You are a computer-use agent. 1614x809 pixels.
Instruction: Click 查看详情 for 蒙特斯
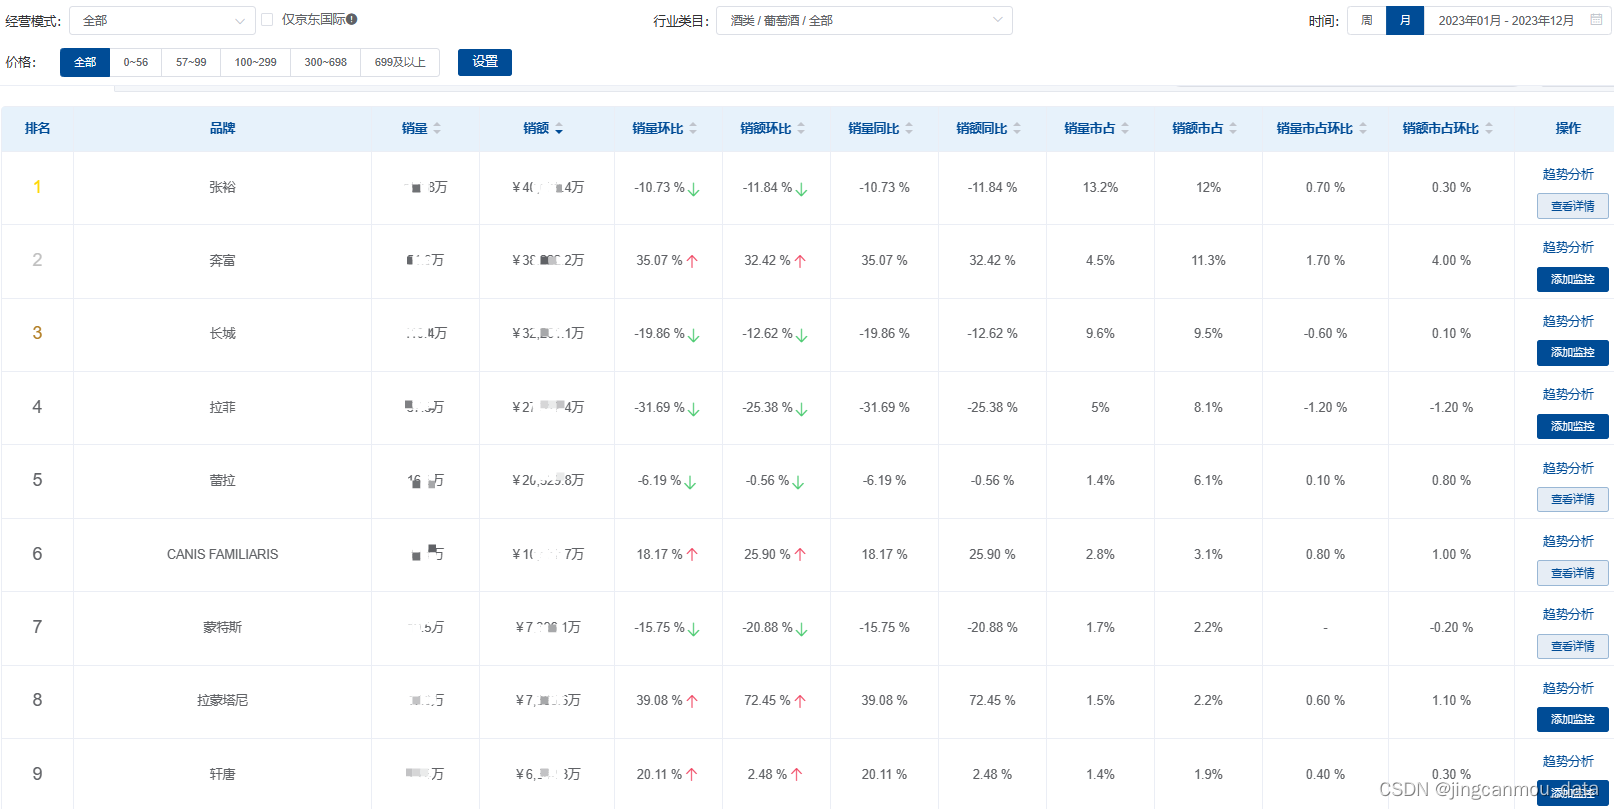[x=1573, y=646]
